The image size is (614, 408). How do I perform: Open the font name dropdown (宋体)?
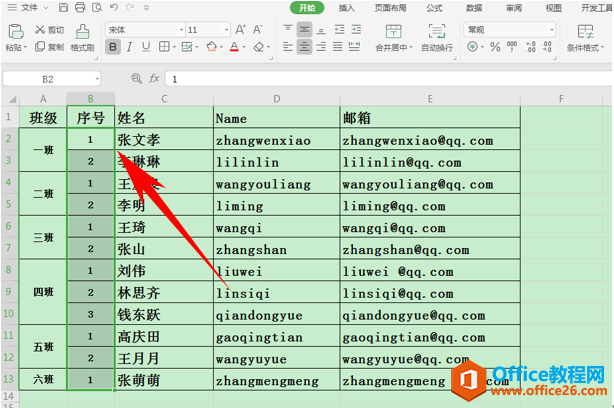pyautogui.click(x=181, y=30)
